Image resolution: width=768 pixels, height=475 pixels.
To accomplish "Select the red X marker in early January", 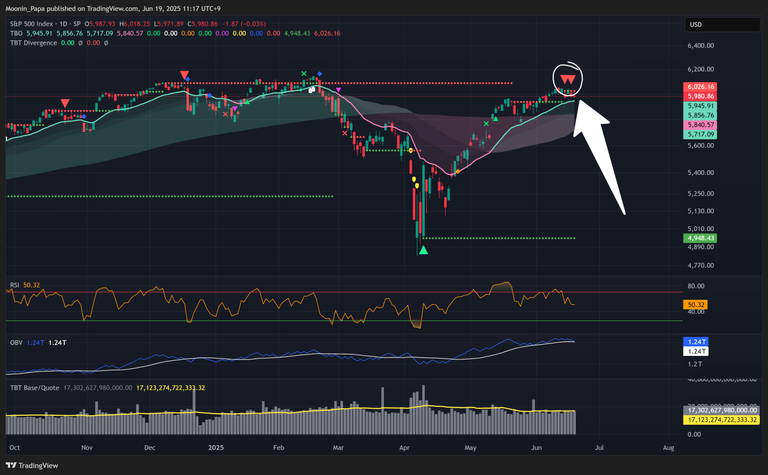I will 225,114.
